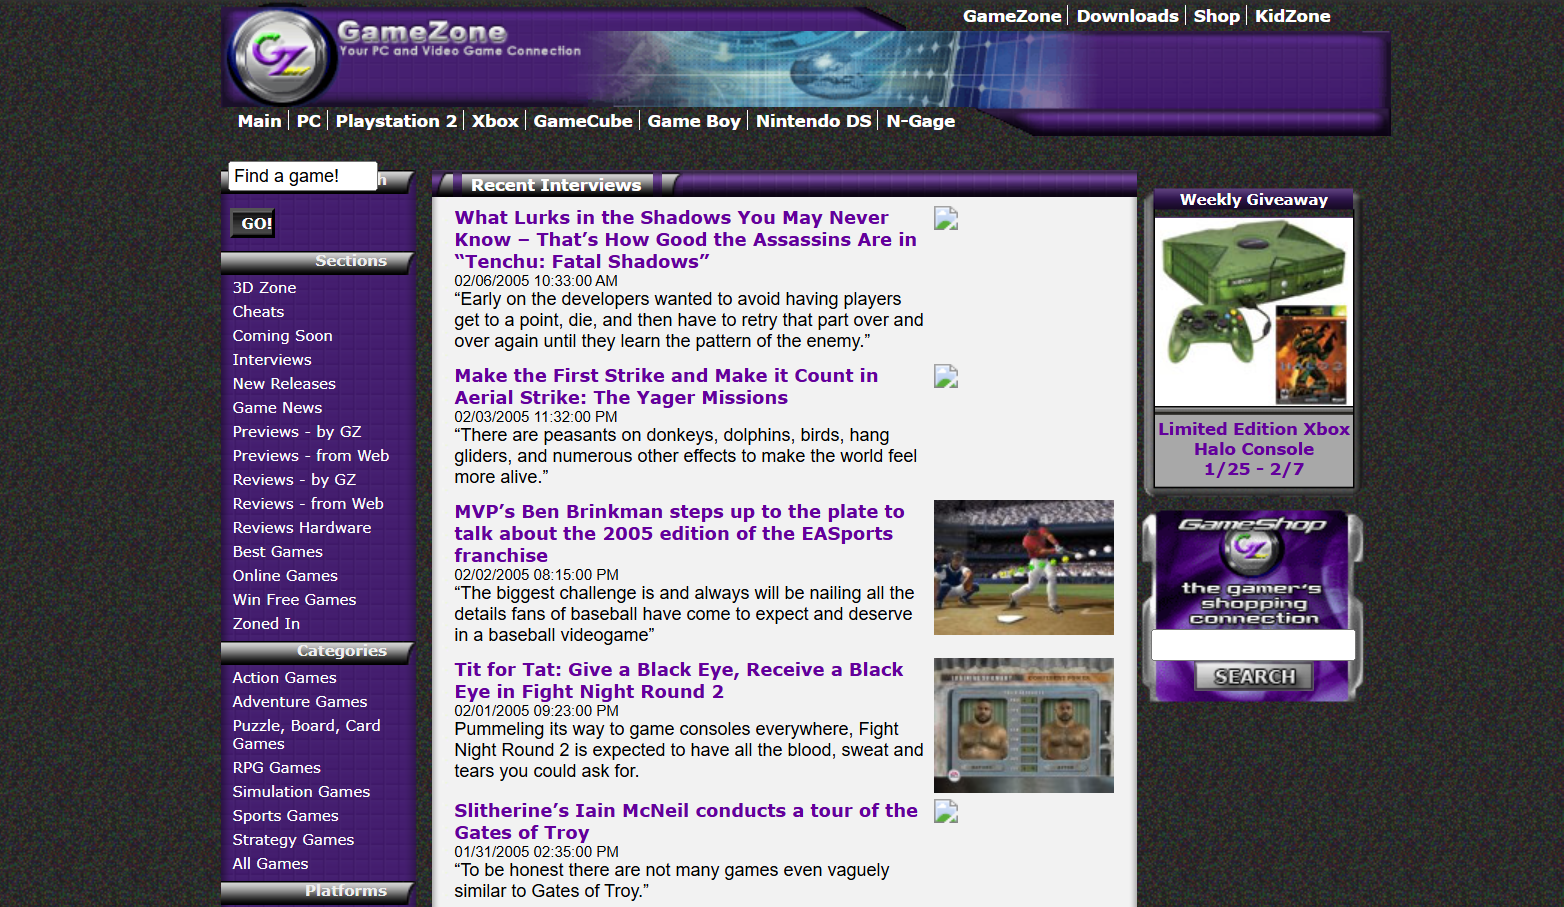Switch to the PC platform tab
Viewport: 1564px width, 907px height.
click(309, 121)
